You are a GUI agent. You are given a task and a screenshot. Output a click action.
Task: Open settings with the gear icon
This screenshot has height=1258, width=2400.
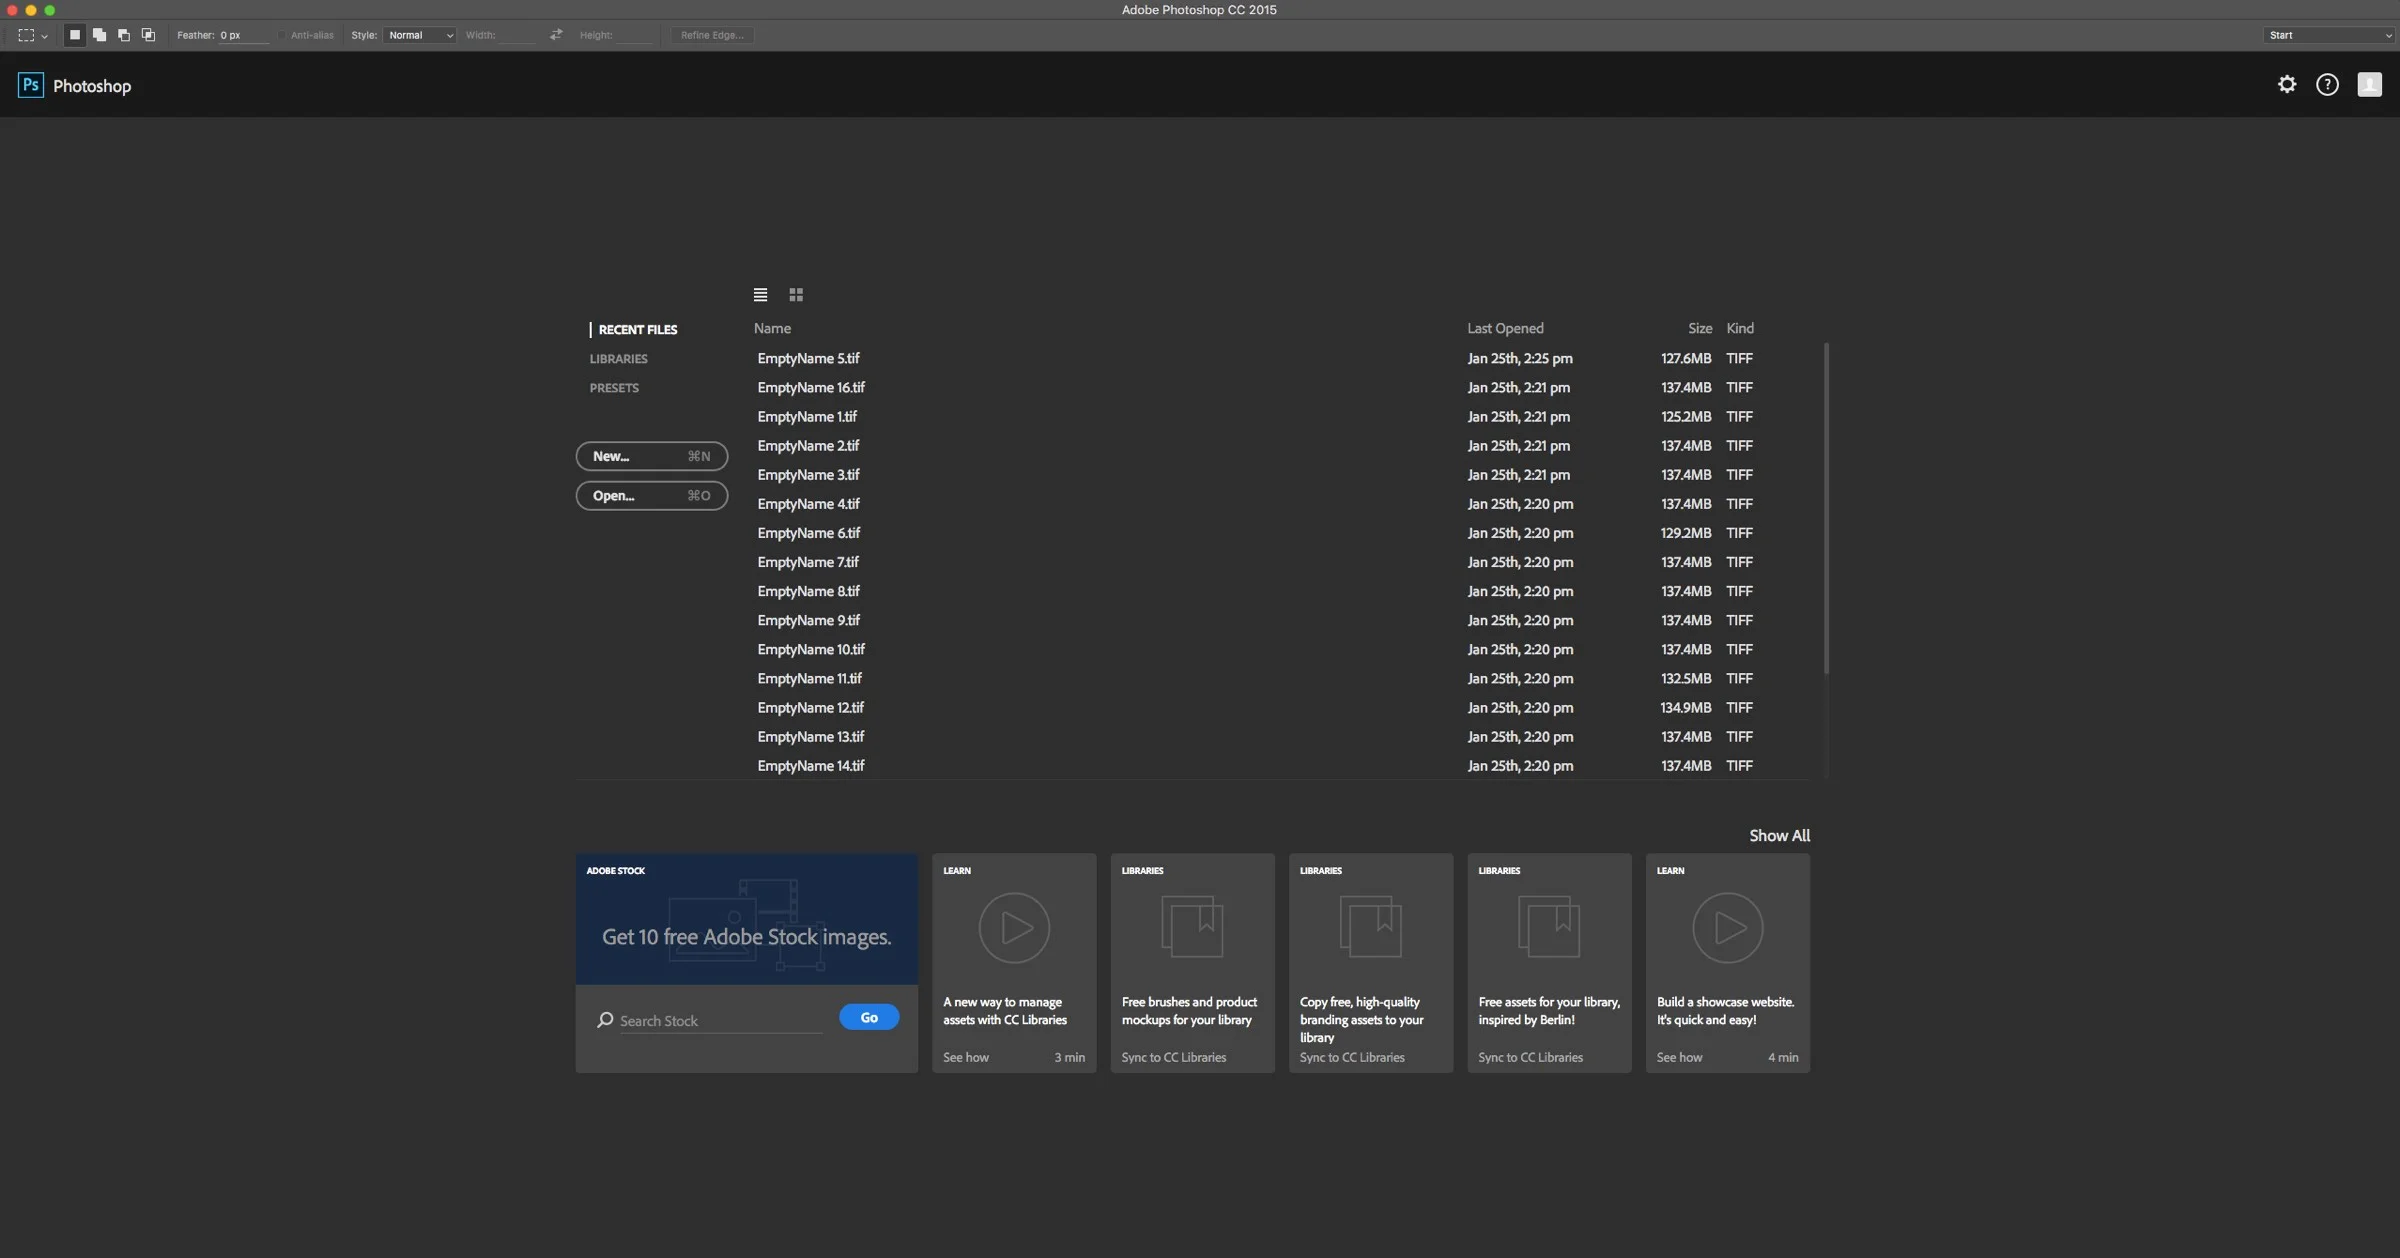coord(2287,85)
